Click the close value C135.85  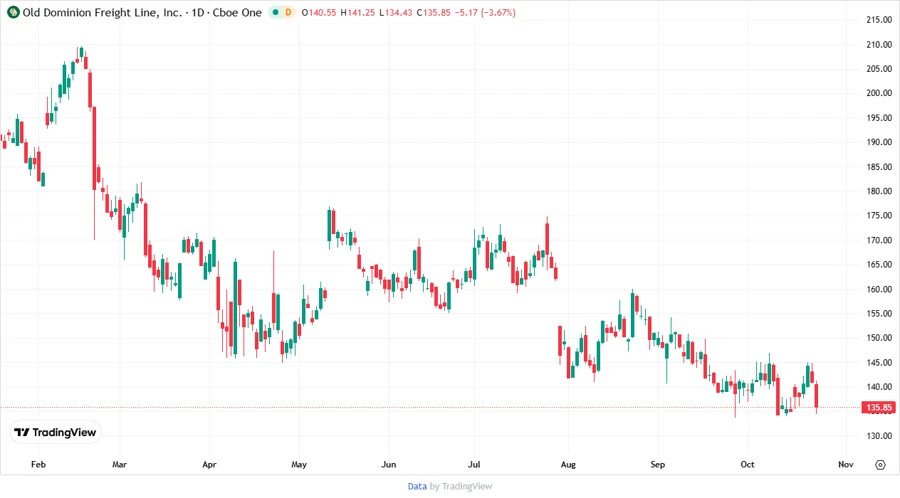[x=433, y=13]
